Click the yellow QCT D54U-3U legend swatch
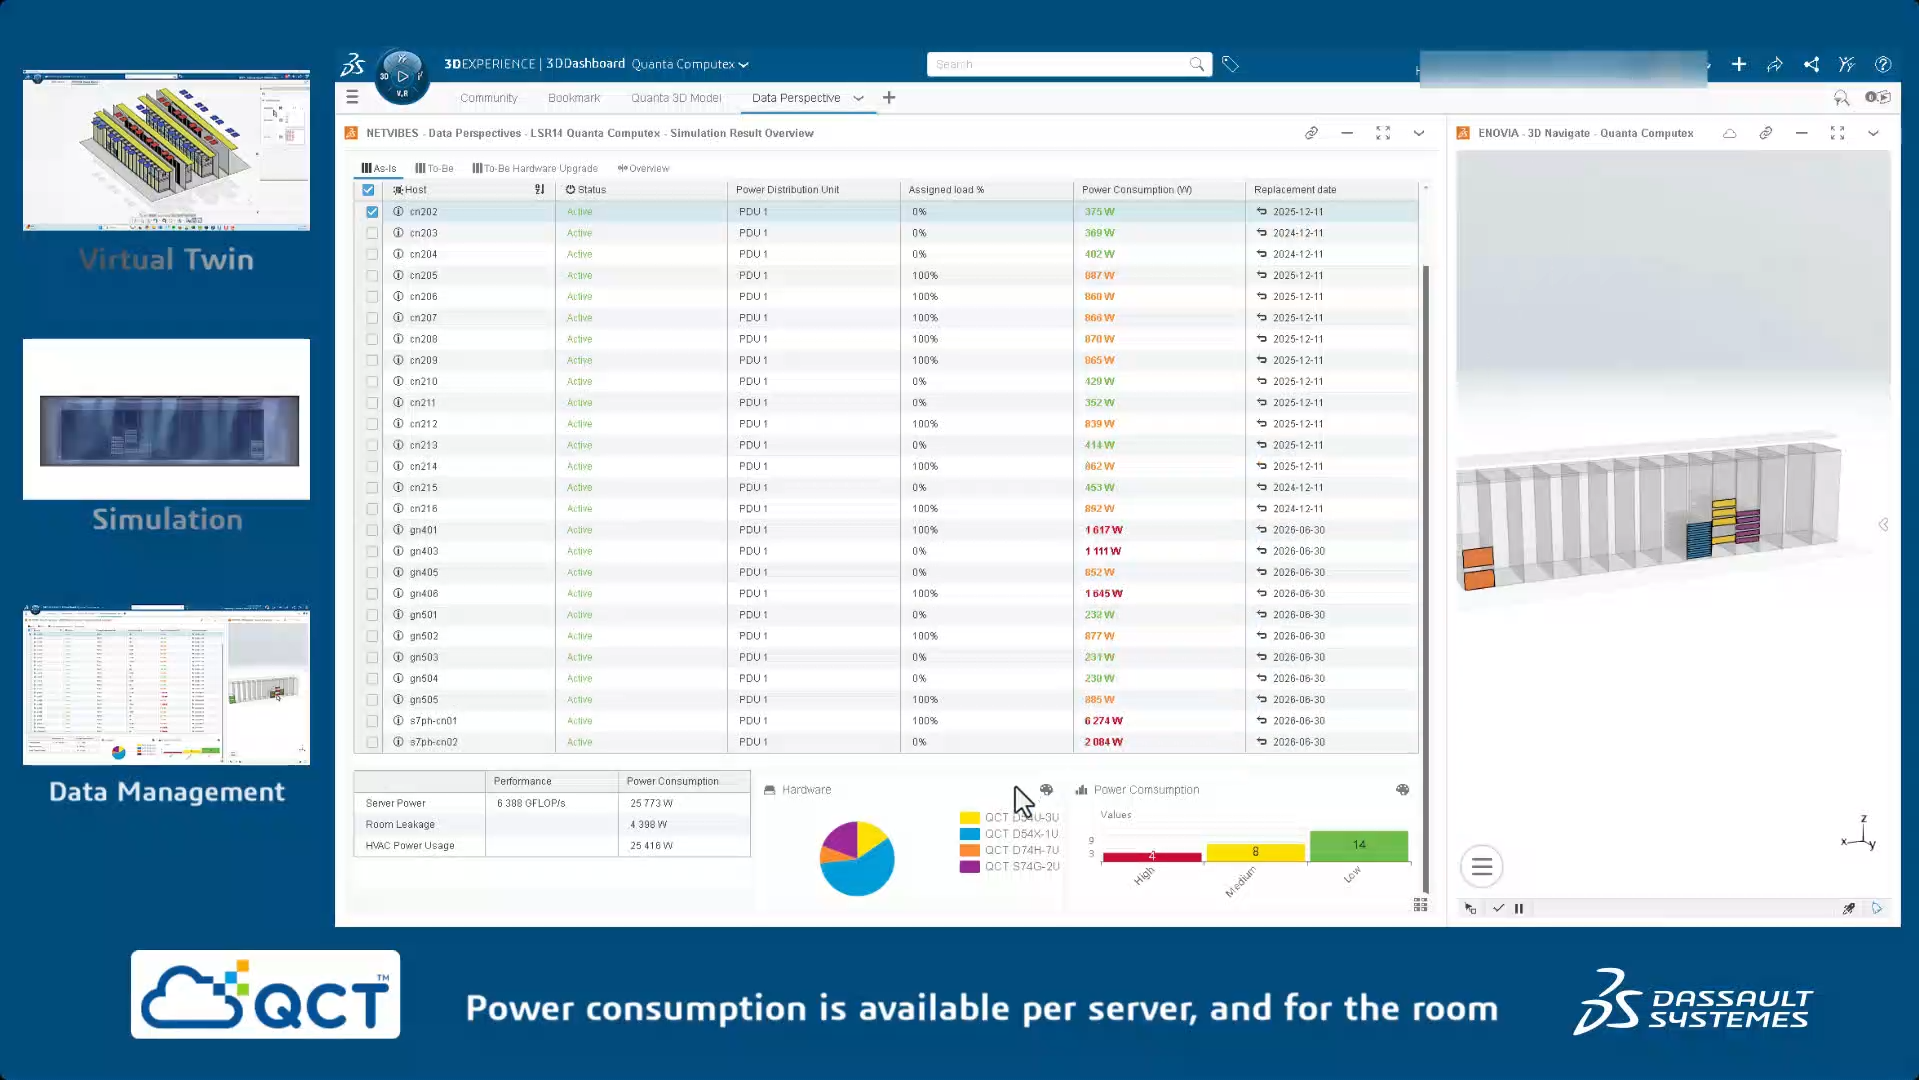This screenshot has height=1080, width=1919. (968, 818)
